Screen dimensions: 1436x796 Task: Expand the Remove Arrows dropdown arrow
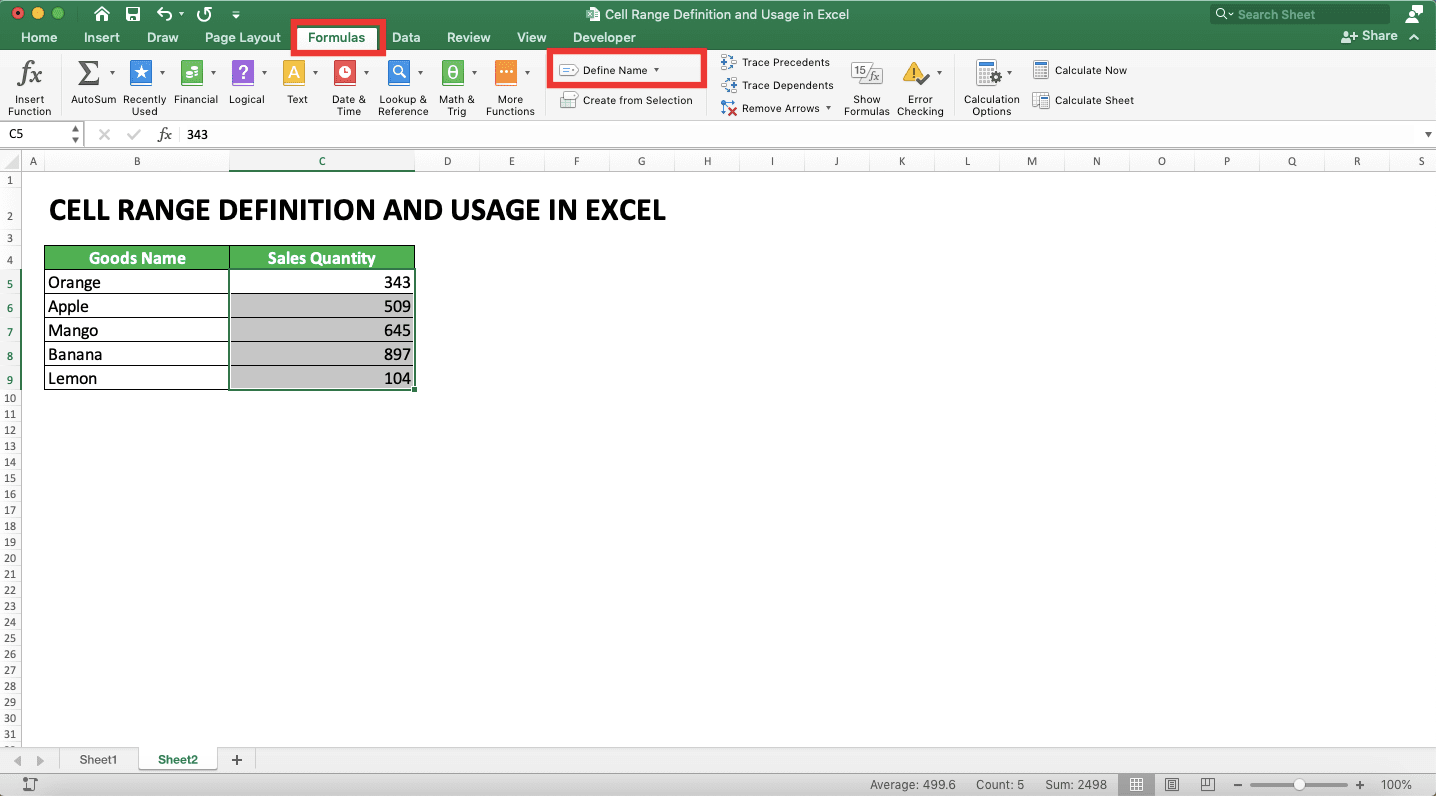click(828, 108)
